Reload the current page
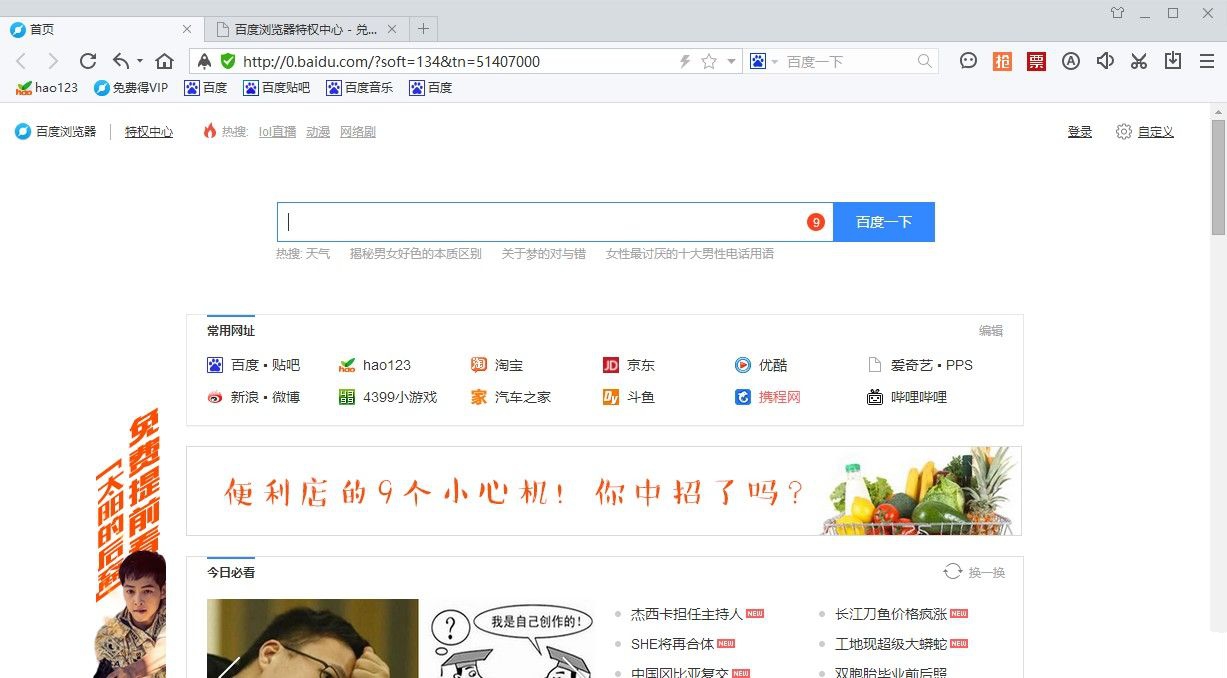The height and width of the screenshot is (678, 1227). 88,61
